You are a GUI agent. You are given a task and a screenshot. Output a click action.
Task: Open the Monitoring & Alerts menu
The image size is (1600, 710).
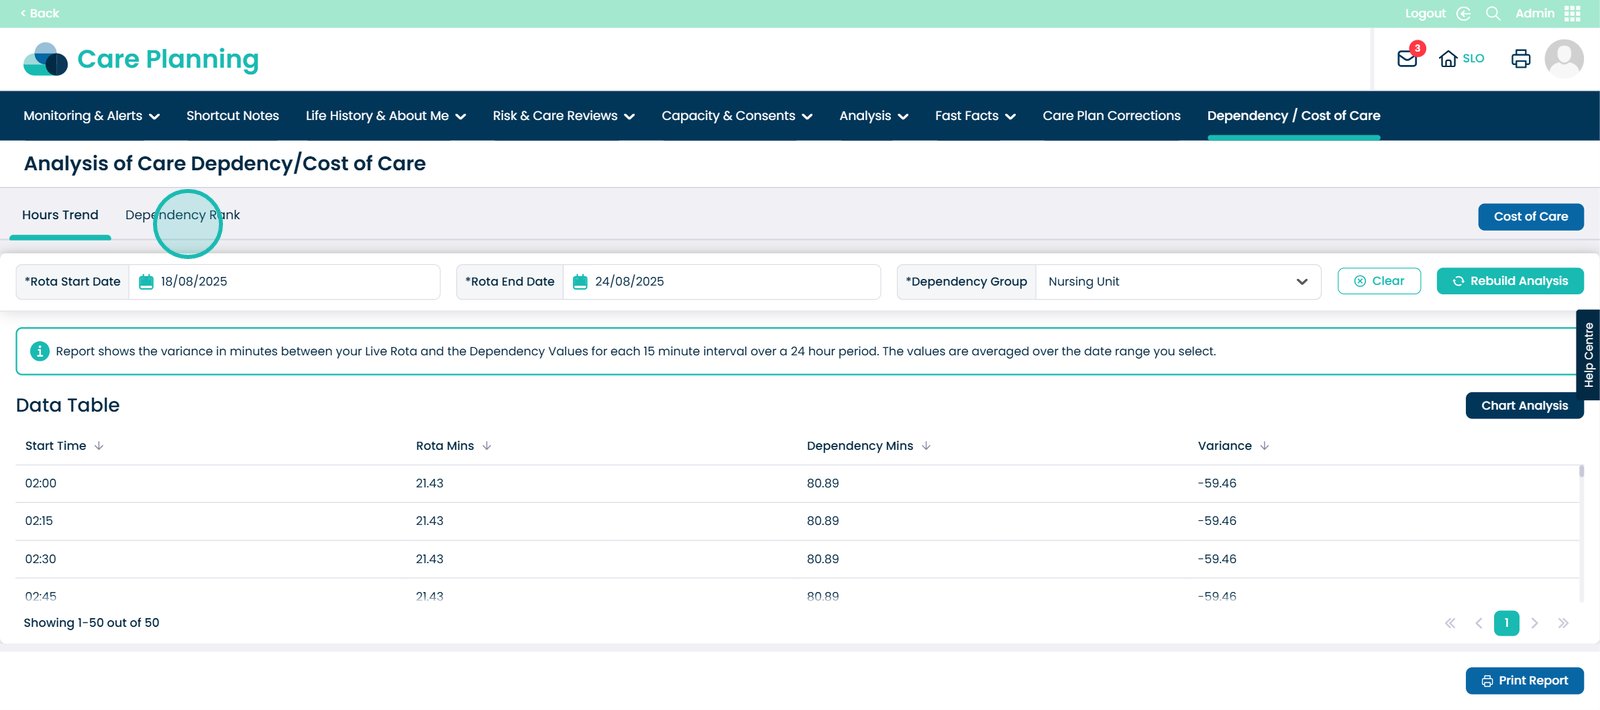[91, 116]
